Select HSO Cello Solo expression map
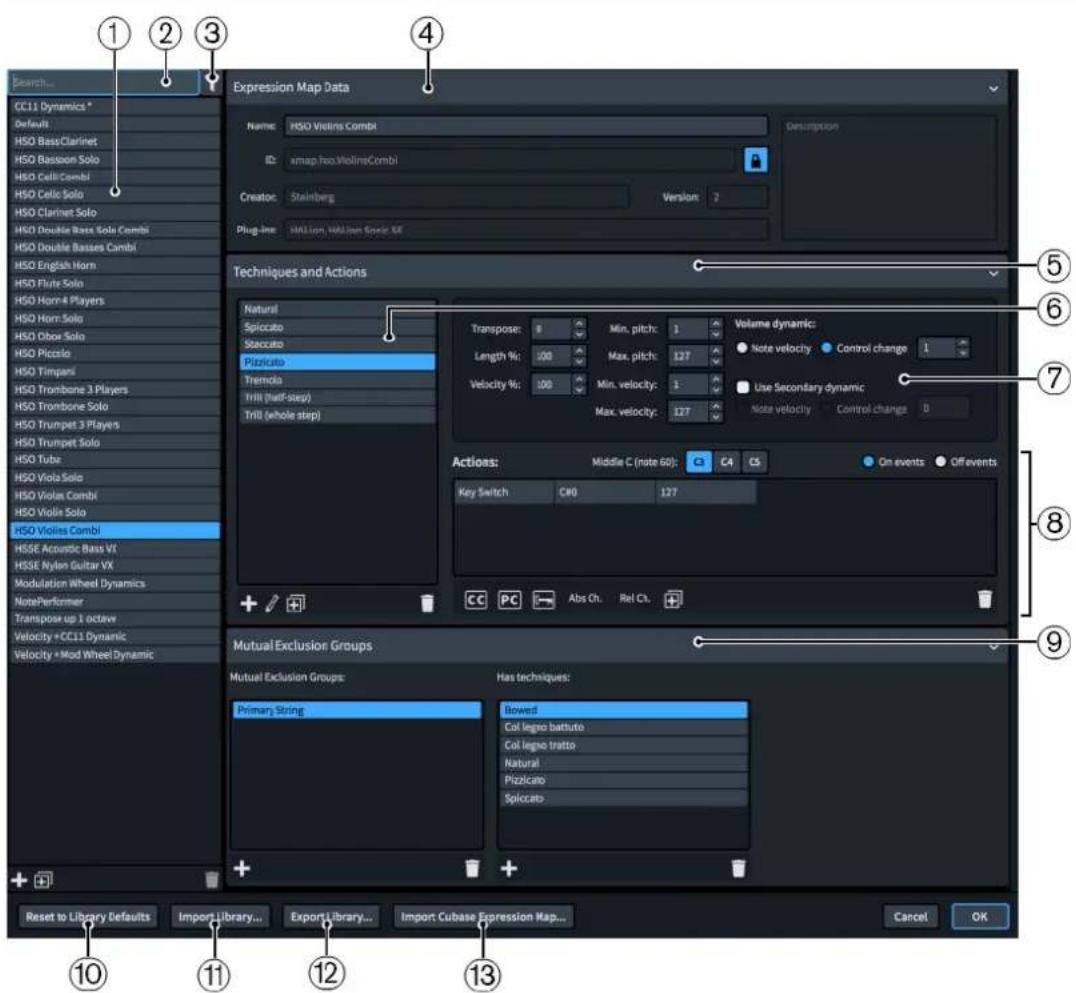Screen dimensions: 1076x993 tap(115, 195)
